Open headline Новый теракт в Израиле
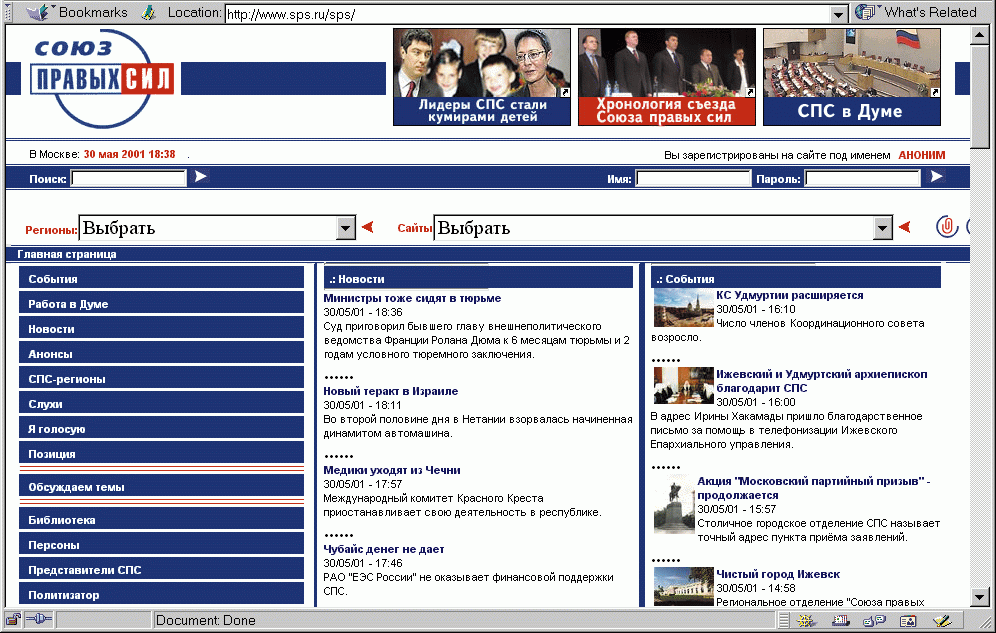This screenshot has height=633, width=996. (390, 391)
